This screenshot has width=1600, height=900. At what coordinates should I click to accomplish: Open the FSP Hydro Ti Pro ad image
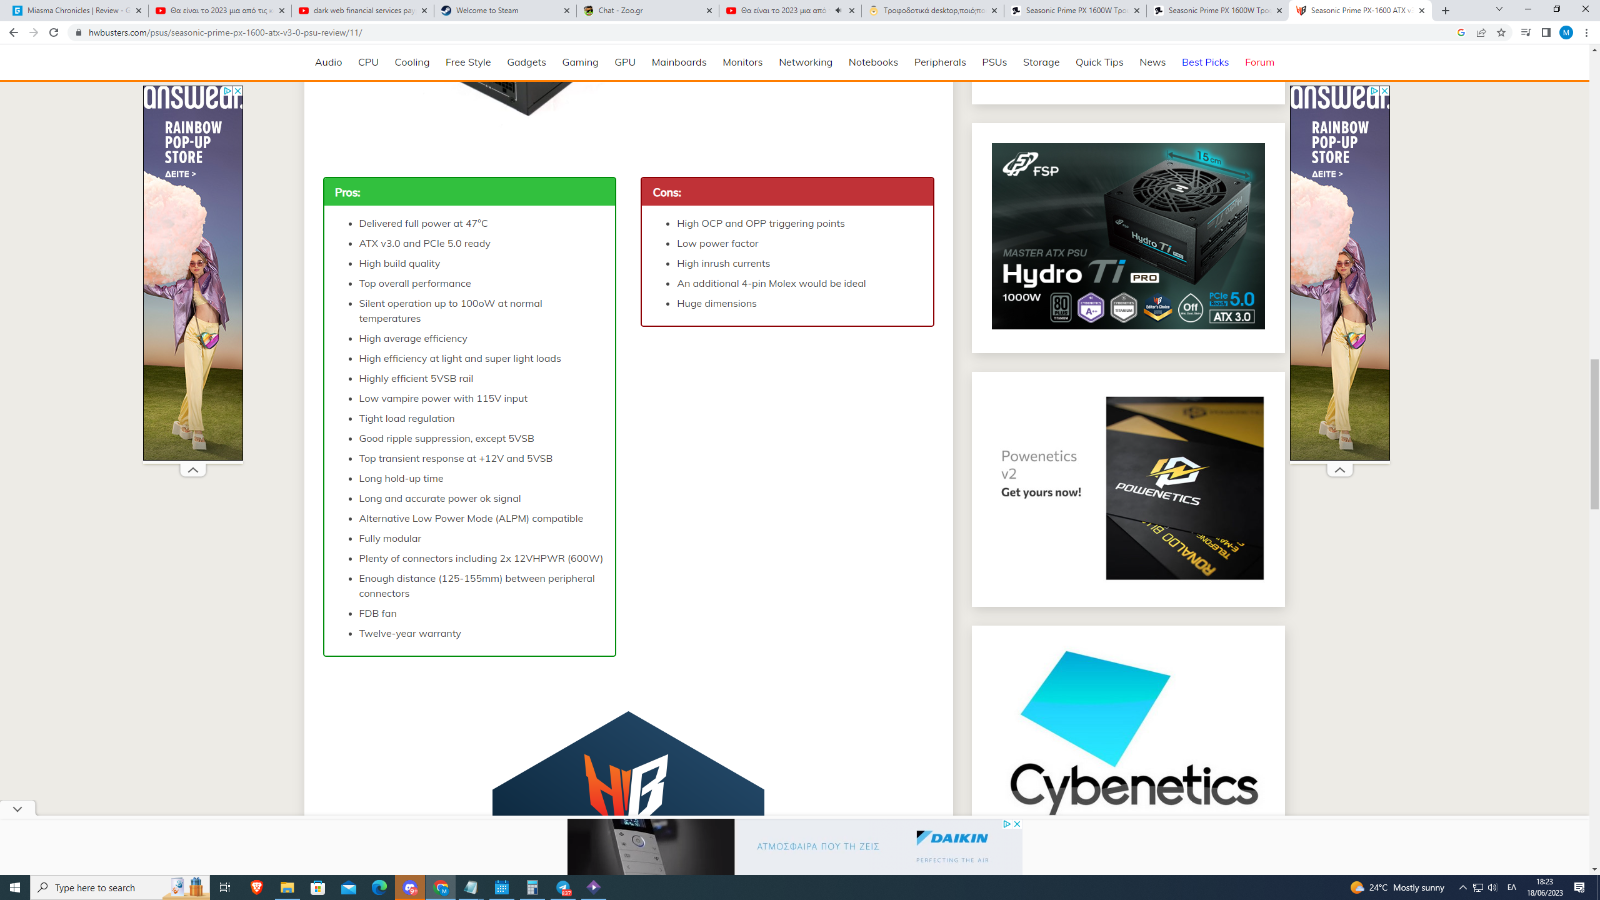click(1128, 236)
